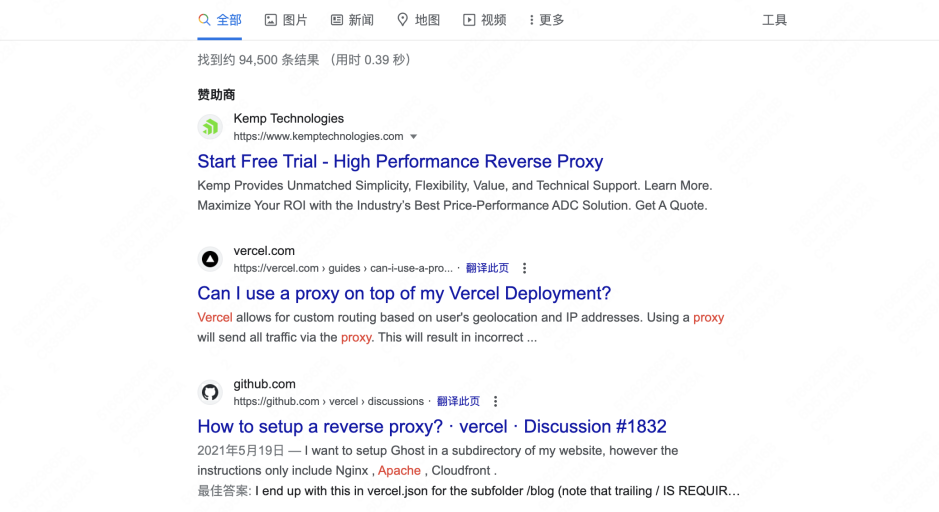Click the play icon beside 视频
The image size is (939, 512).
(469, 20)
